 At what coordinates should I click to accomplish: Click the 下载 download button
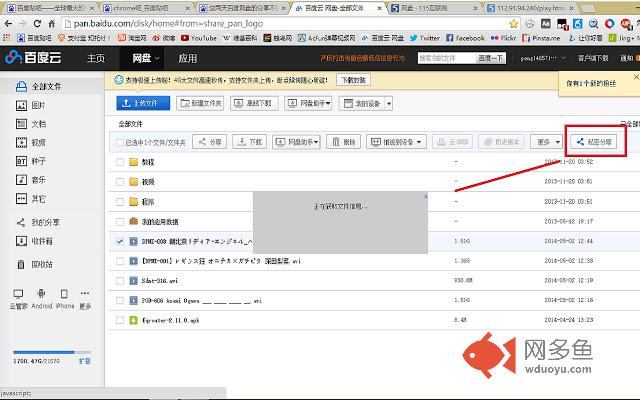click(249, 142)
